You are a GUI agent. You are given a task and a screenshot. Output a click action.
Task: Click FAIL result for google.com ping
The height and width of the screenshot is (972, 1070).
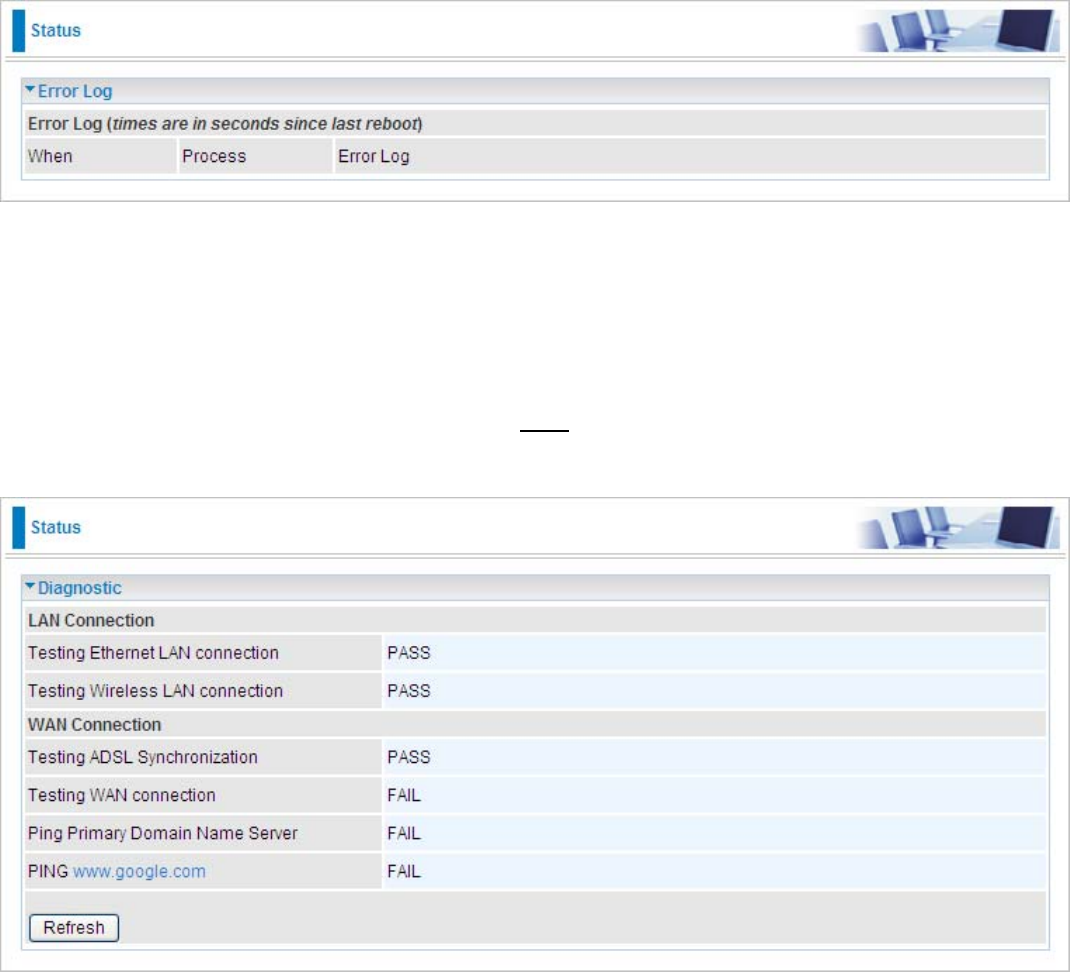[404, 872]
